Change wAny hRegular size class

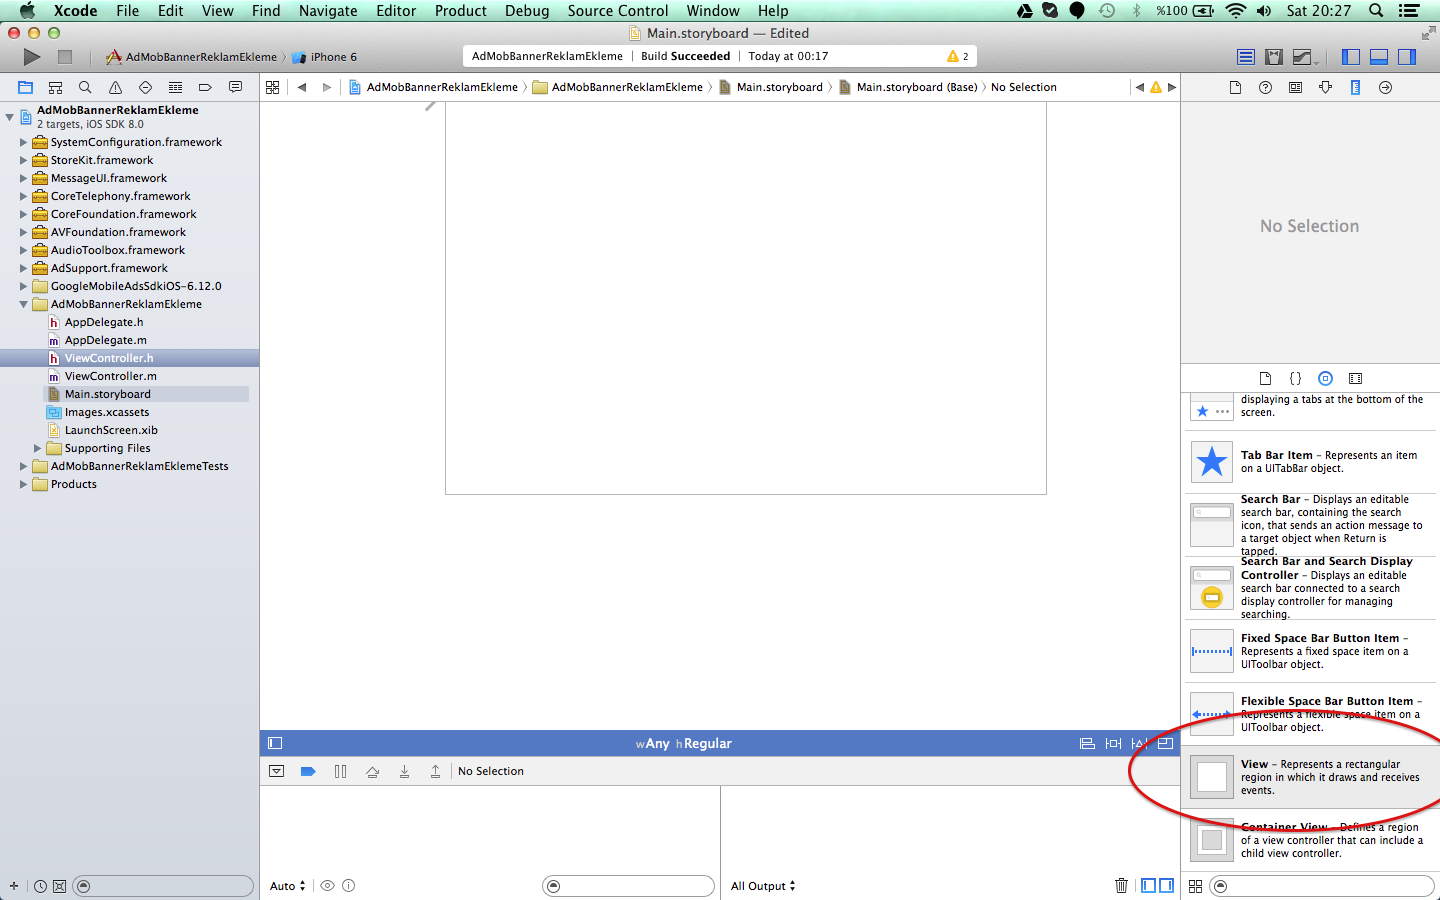pos(683,743)
